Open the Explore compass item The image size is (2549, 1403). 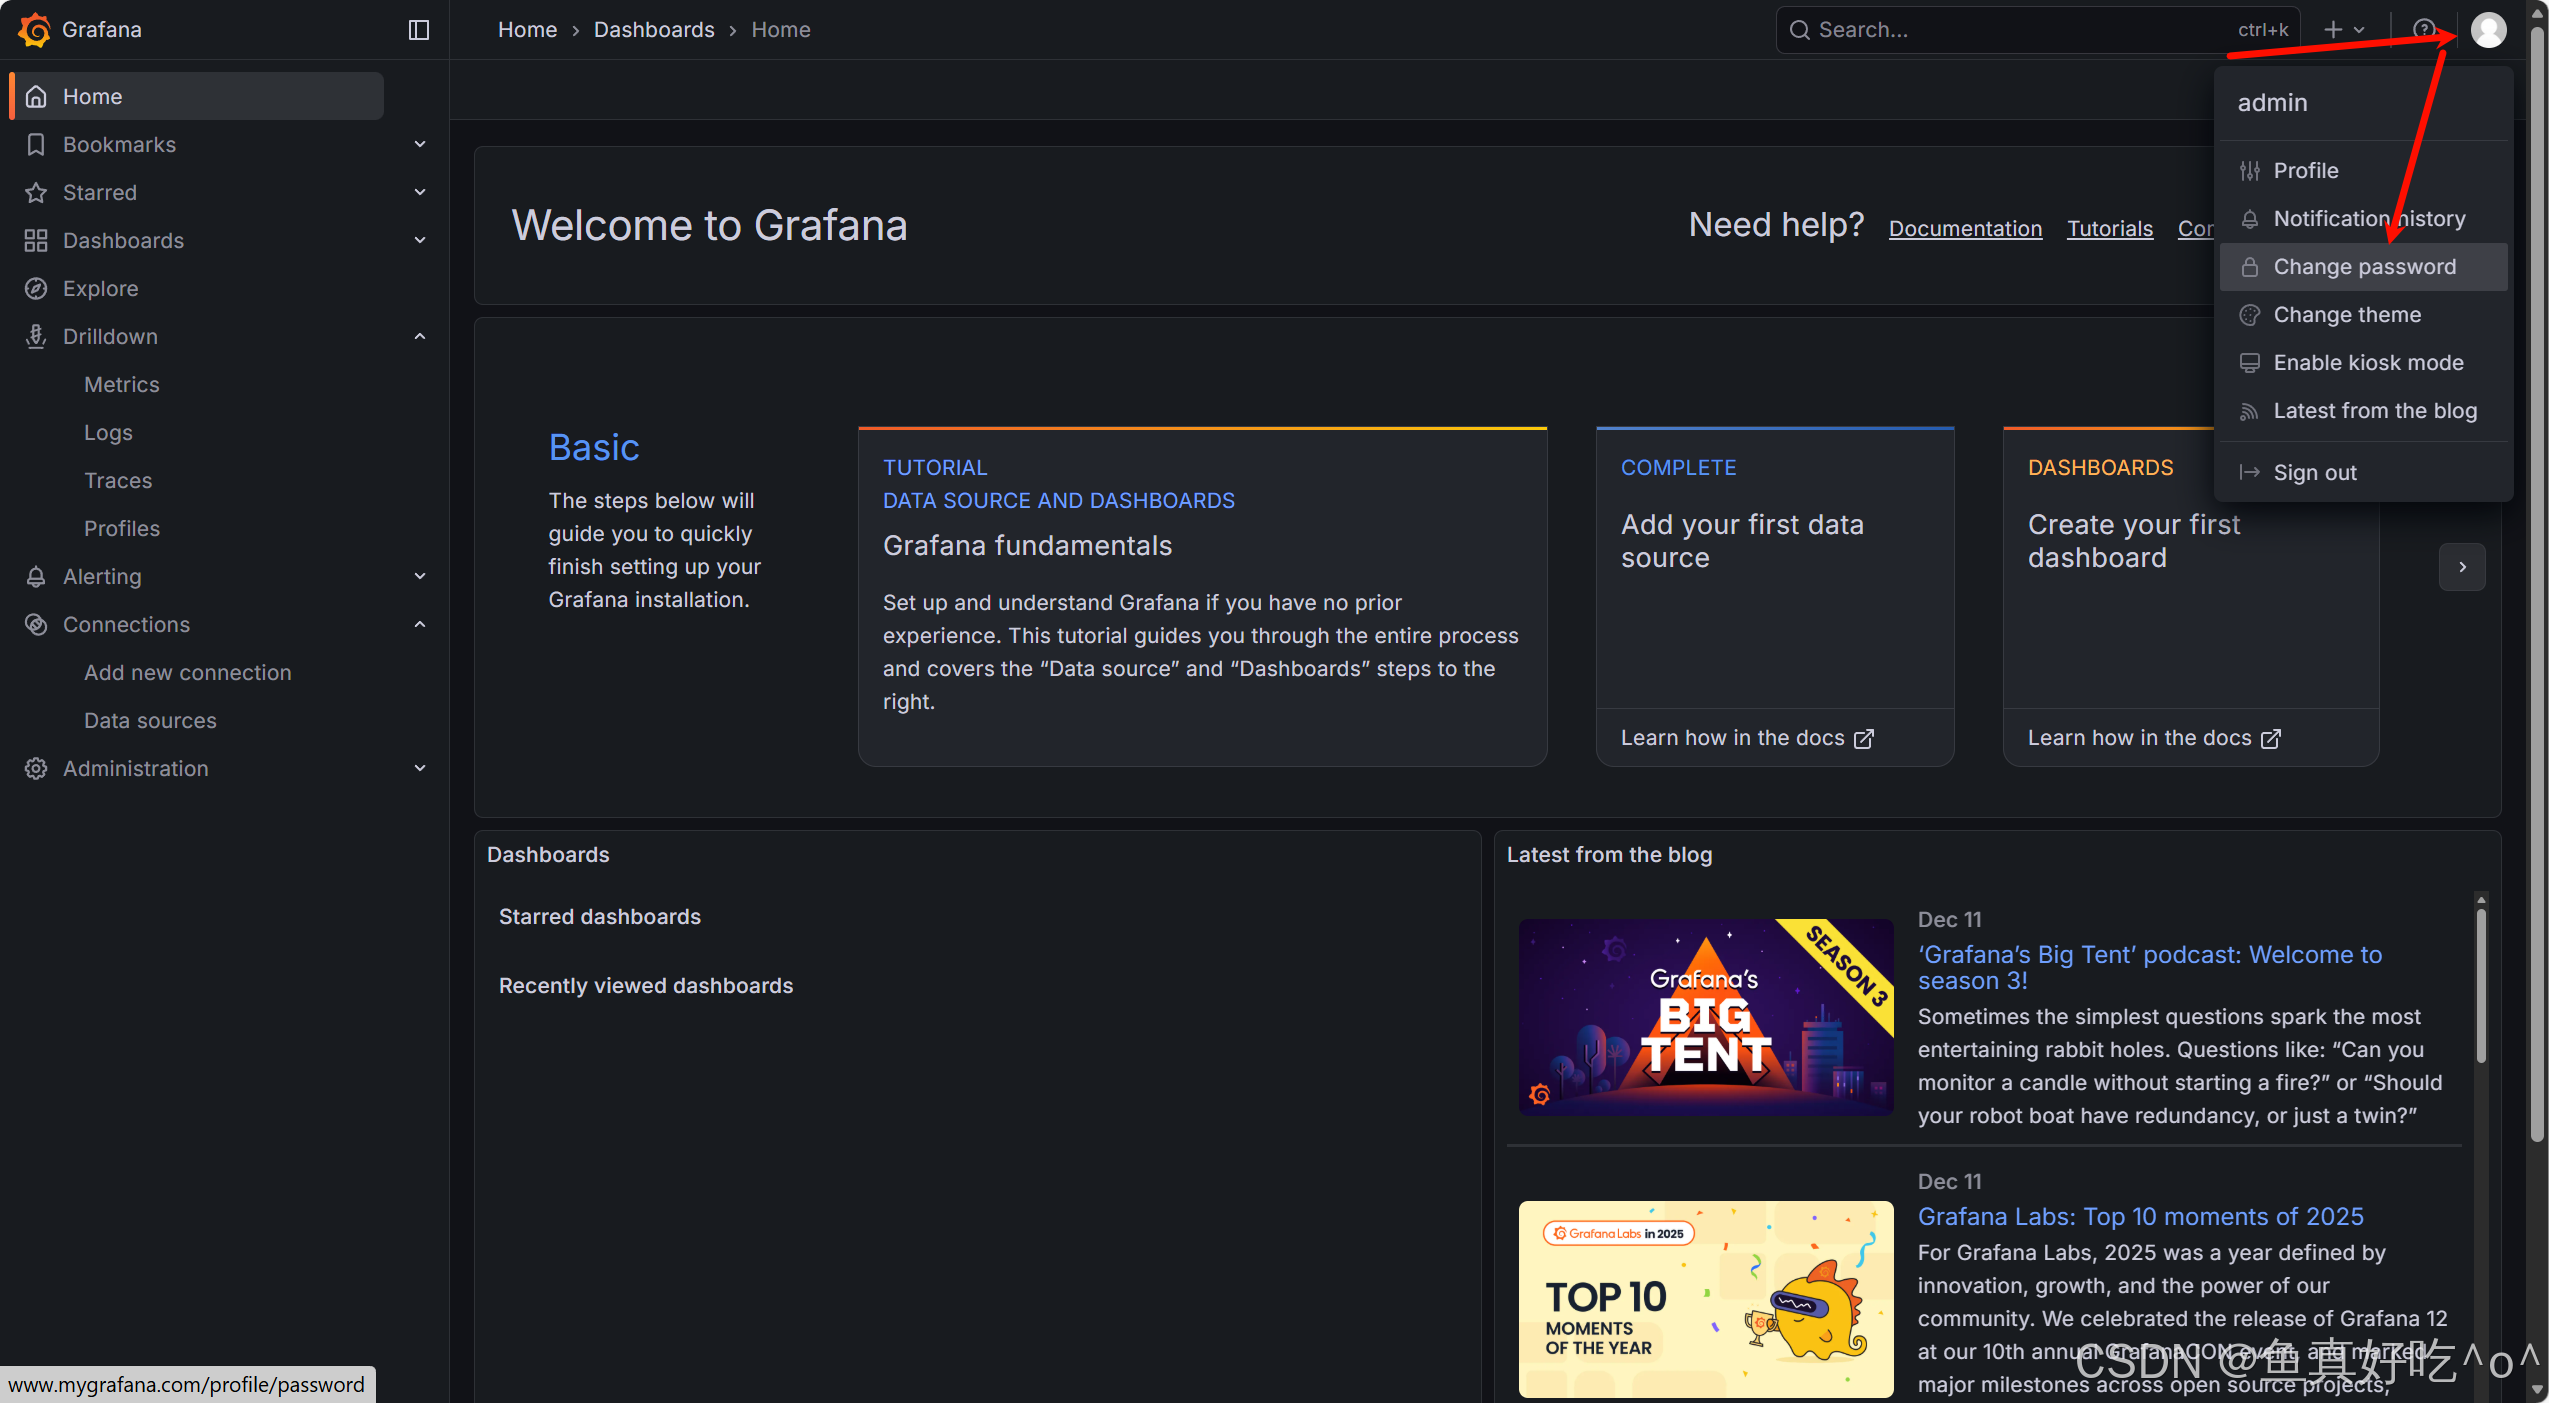coord(100,288)
